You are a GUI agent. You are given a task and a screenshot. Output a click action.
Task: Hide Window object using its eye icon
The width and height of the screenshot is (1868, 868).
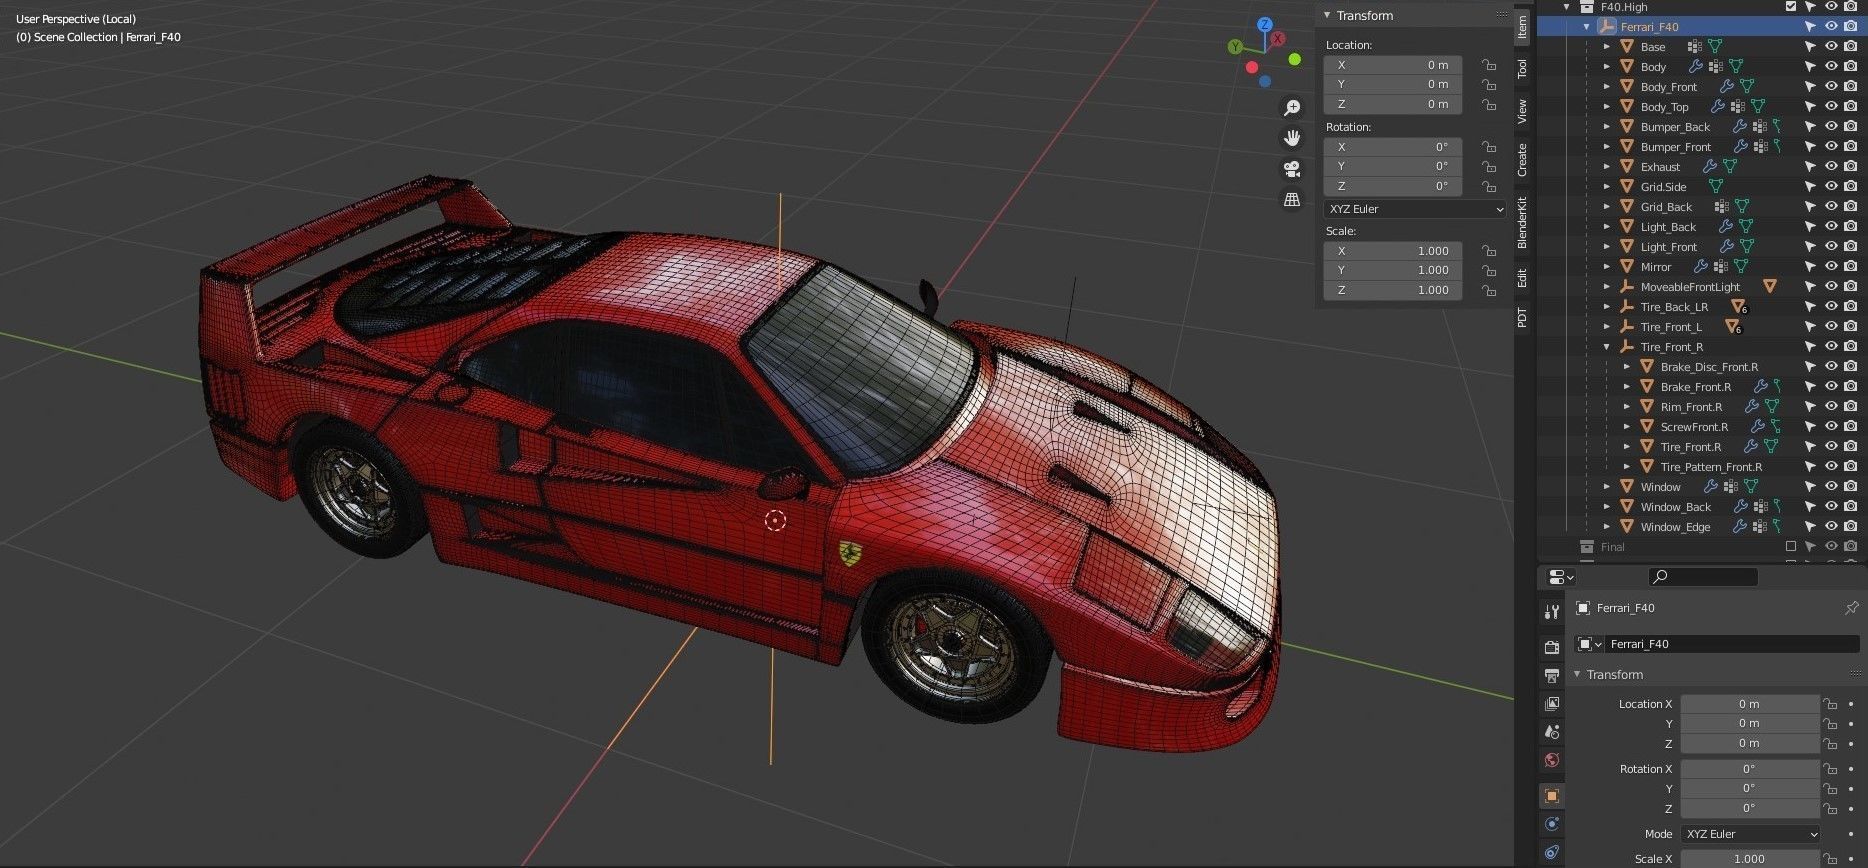tap(1831, 487)
